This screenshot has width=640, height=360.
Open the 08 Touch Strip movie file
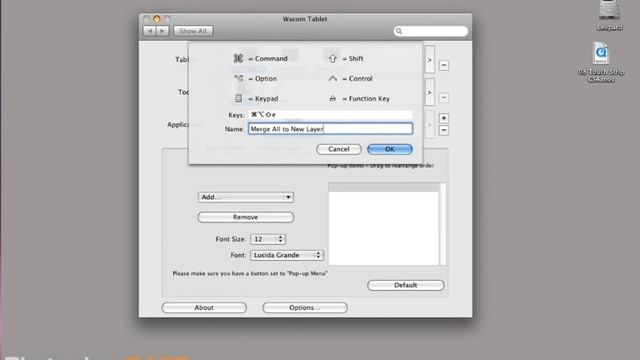tap(601, 62)
